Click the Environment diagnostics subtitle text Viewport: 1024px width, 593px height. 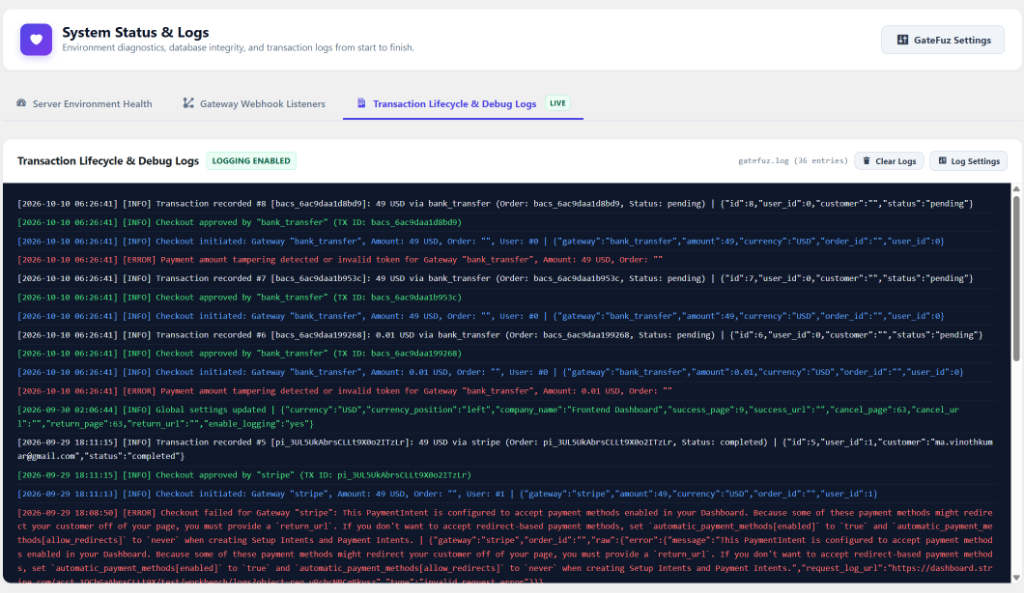pos(238,48)
